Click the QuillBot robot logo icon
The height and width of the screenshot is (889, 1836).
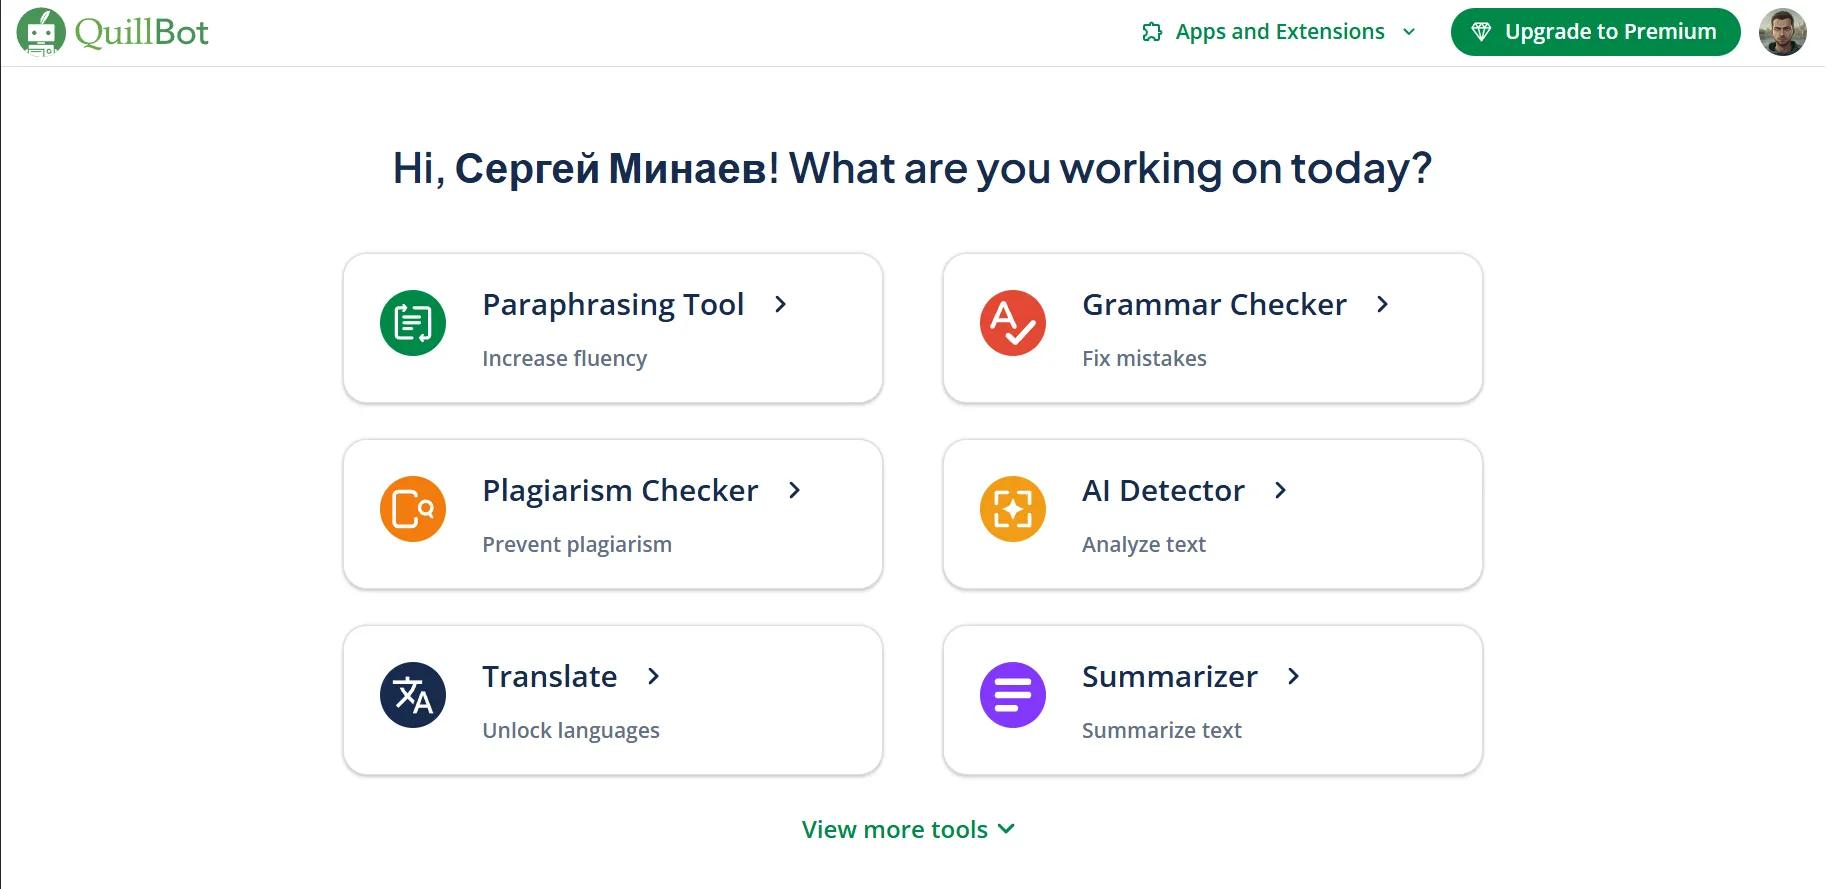[41, 32]
